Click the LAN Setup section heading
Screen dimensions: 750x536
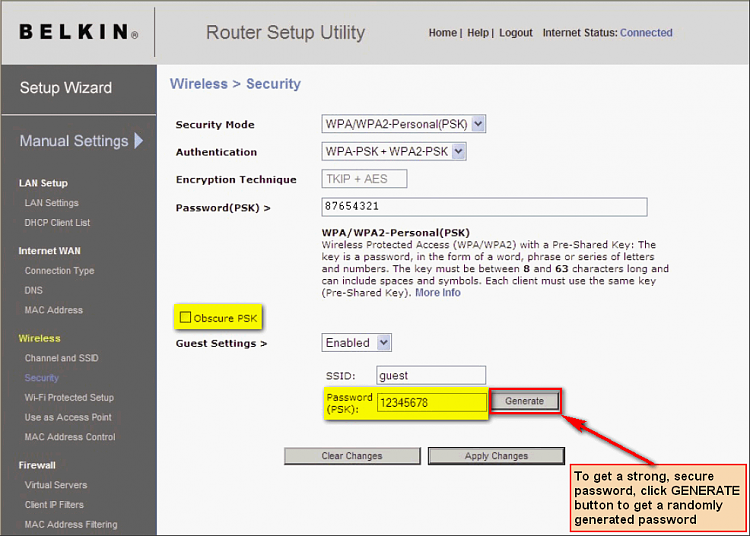43,183
